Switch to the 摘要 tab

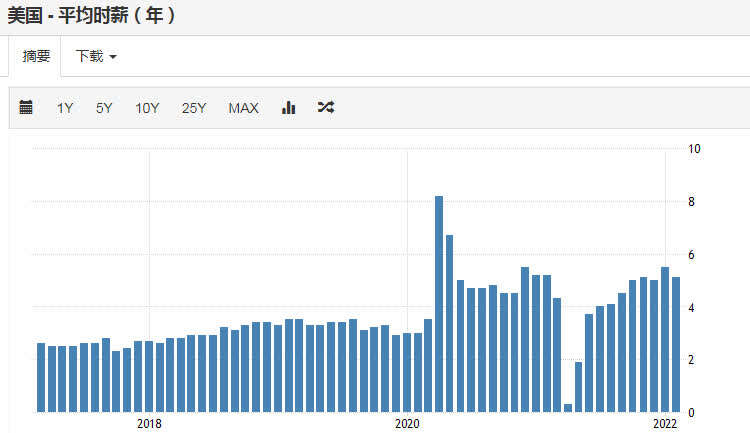click(x=37, y=56)
